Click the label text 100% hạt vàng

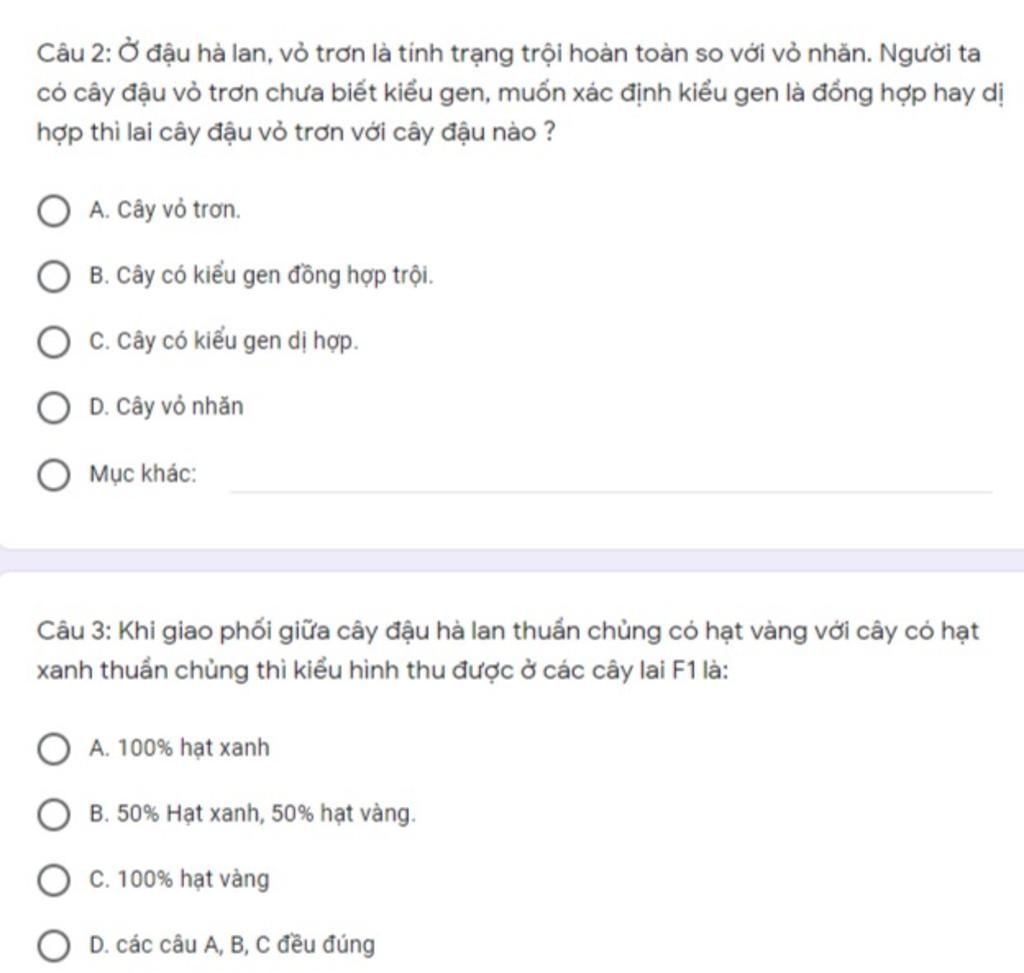[193, 880]
